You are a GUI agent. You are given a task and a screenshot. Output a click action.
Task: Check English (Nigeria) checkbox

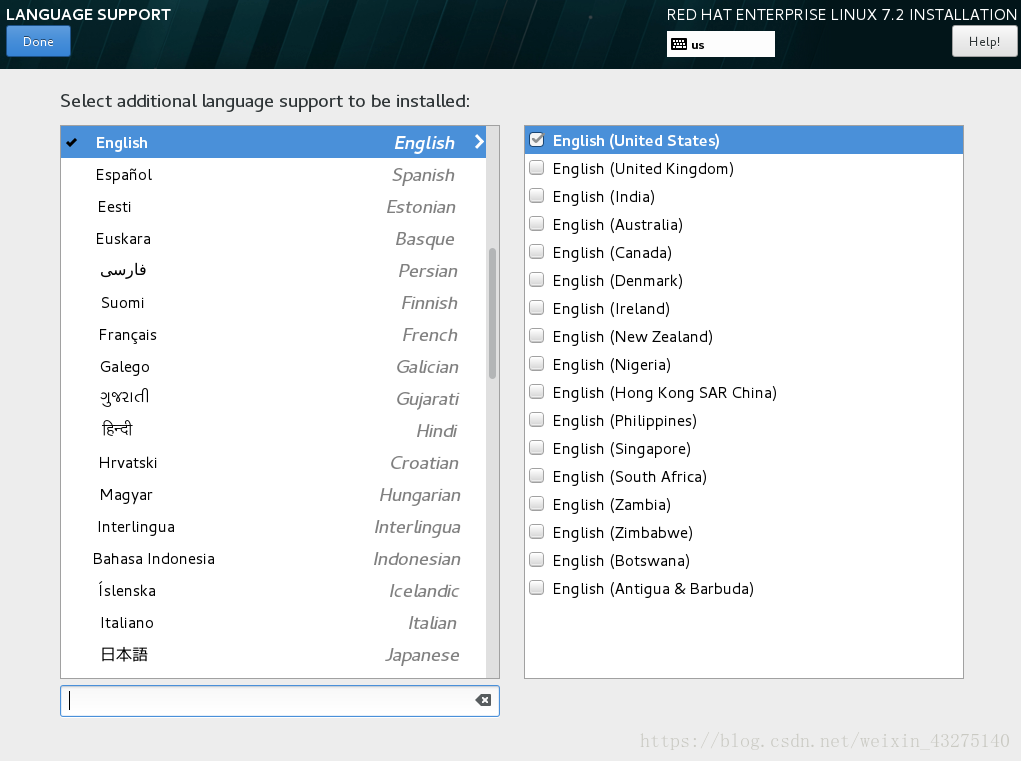(537, 364)
